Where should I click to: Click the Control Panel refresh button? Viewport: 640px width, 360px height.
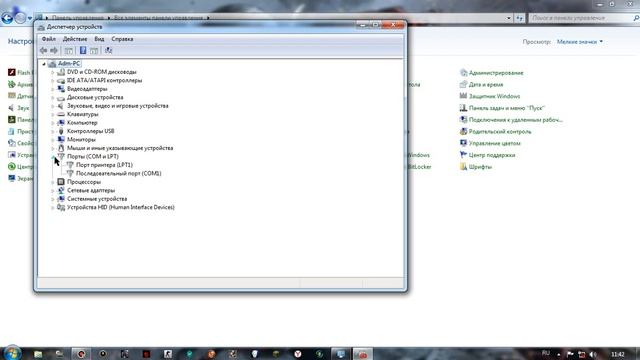click(x=520, y=18)
